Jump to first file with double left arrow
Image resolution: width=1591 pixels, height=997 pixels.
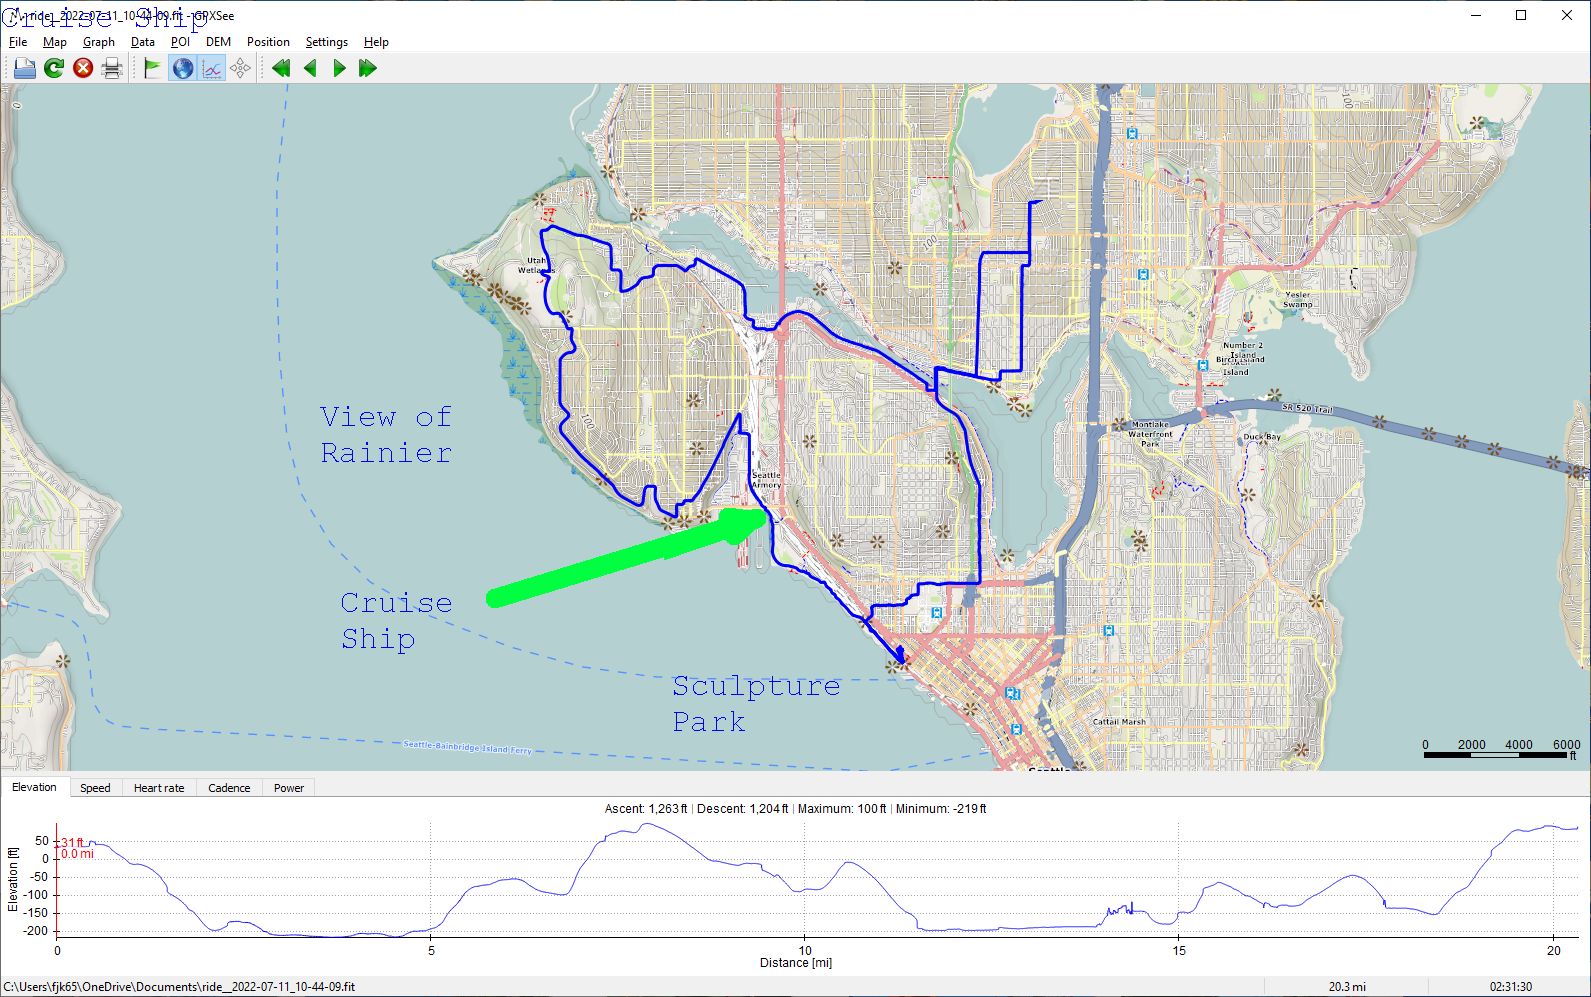[x=281, y=68]
